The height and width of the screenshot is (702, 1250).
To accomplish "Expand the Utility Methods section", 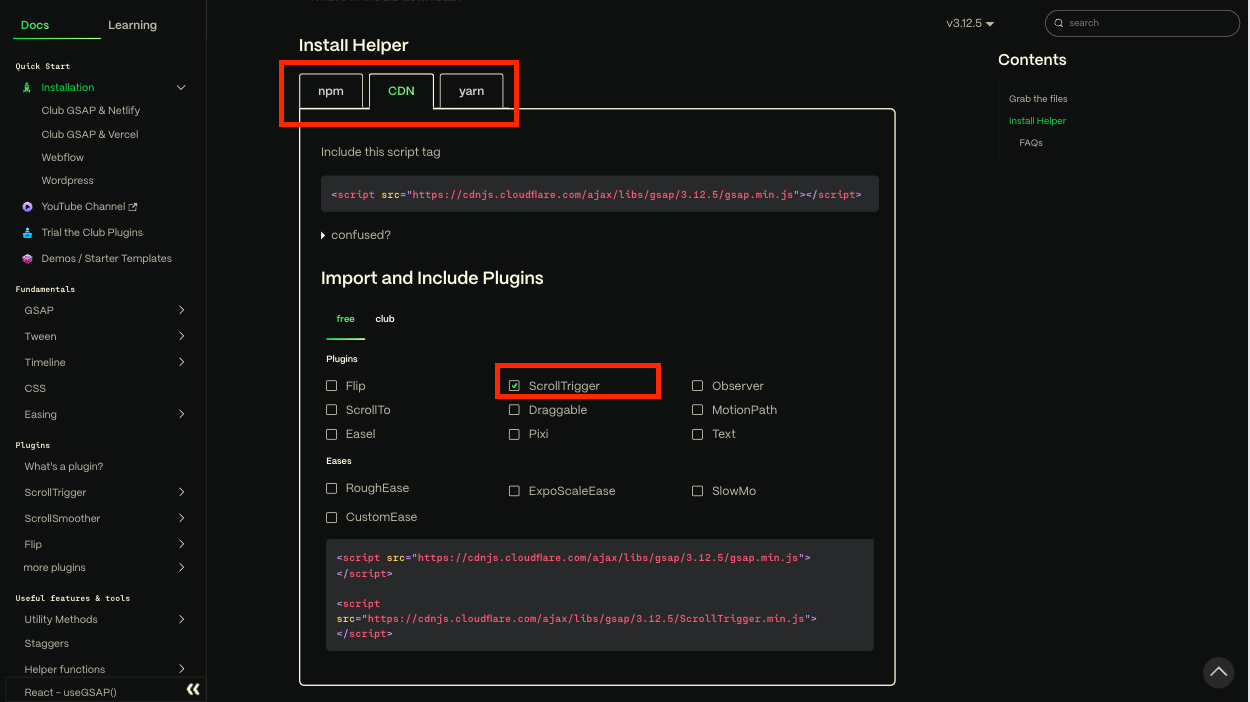I will tap(181, 620).
